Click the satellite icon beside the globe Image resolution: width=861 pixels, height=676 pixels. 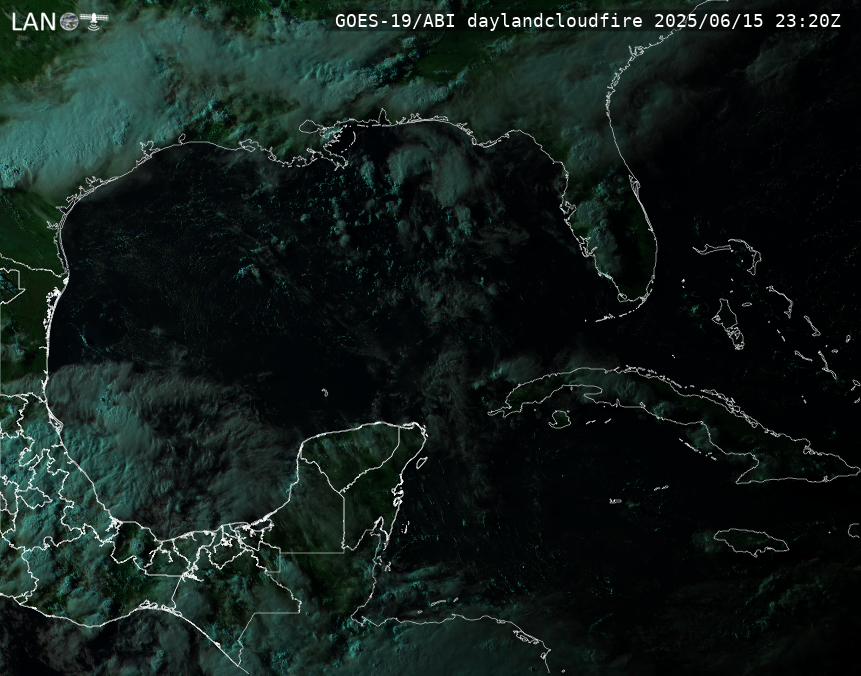94,20
